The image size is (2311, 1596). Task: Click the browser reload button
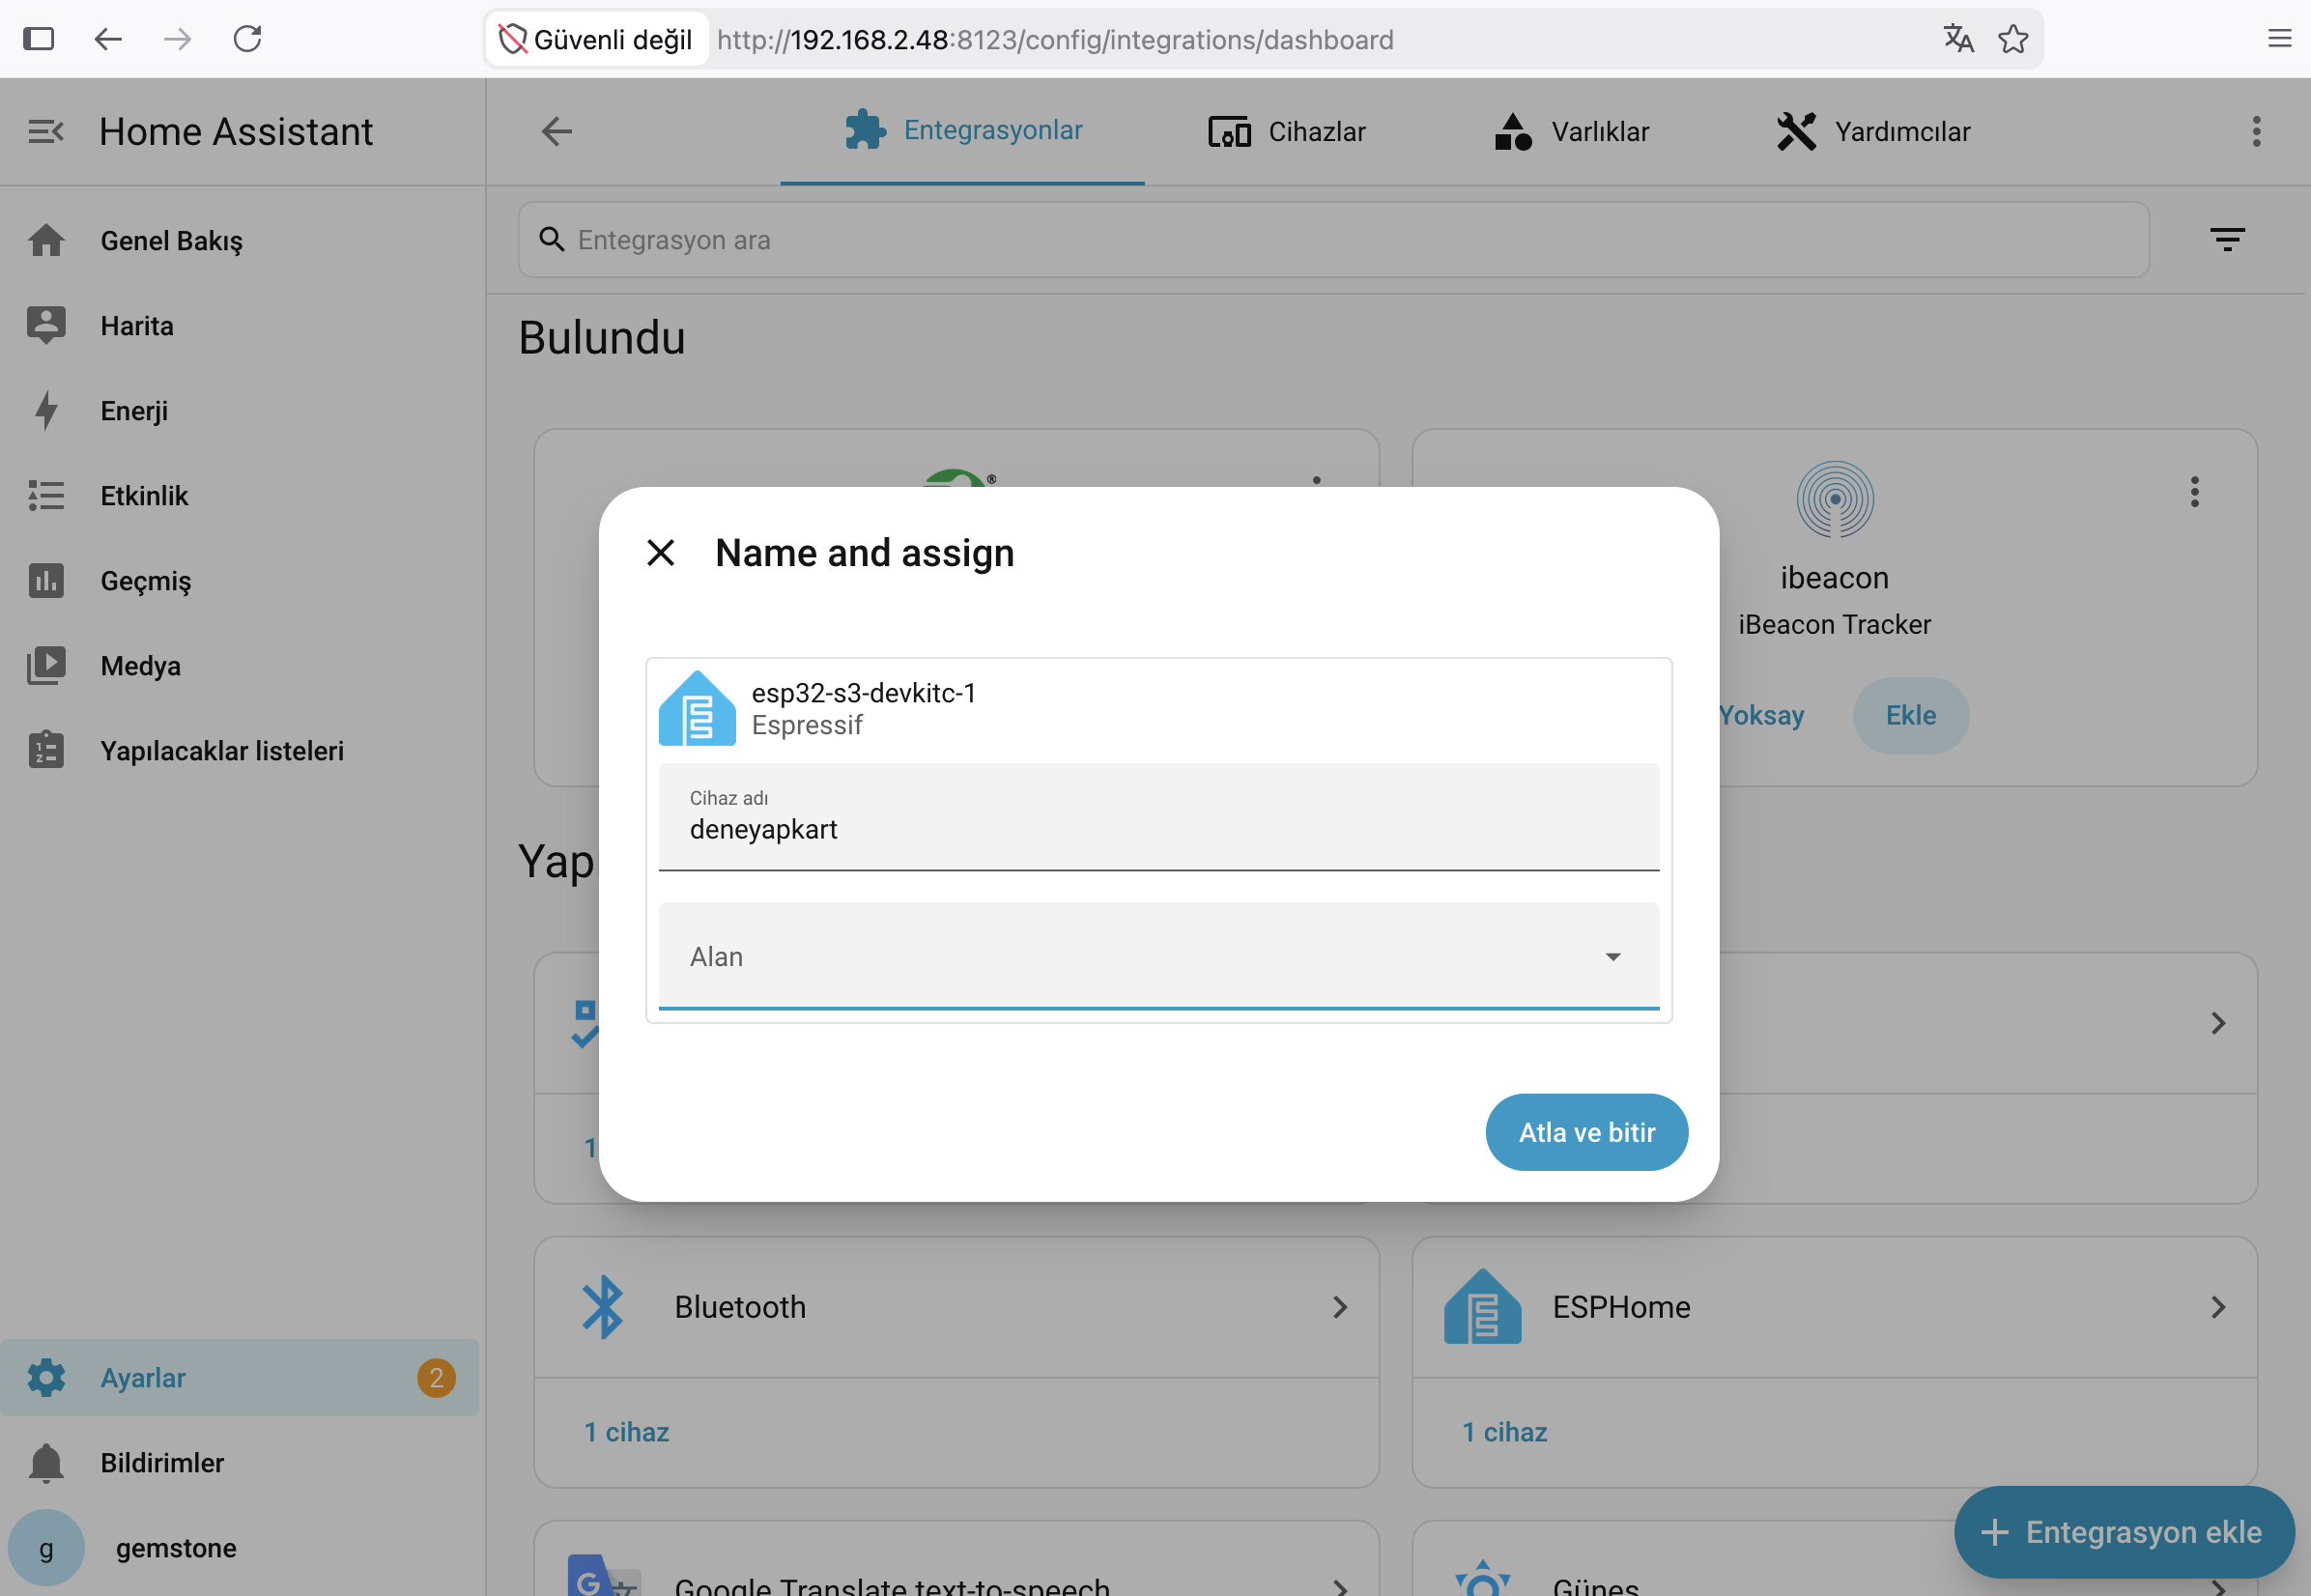coord(247,39)
